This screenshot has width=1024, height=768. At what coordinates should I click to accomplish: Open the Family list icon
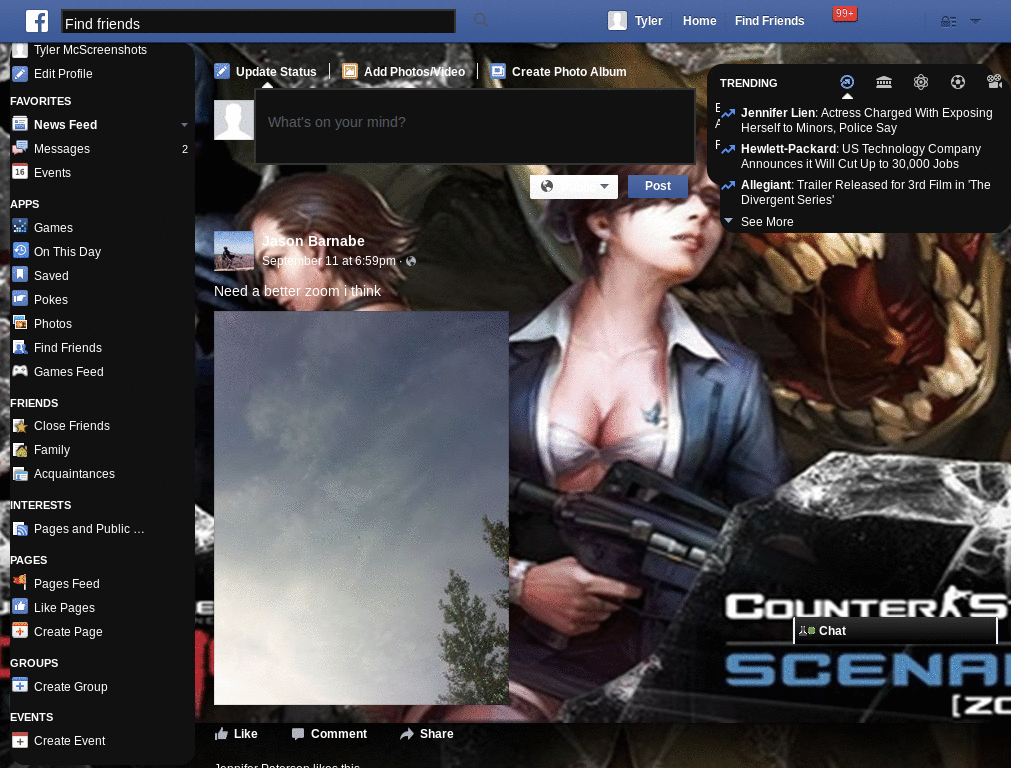coord(20,450)
